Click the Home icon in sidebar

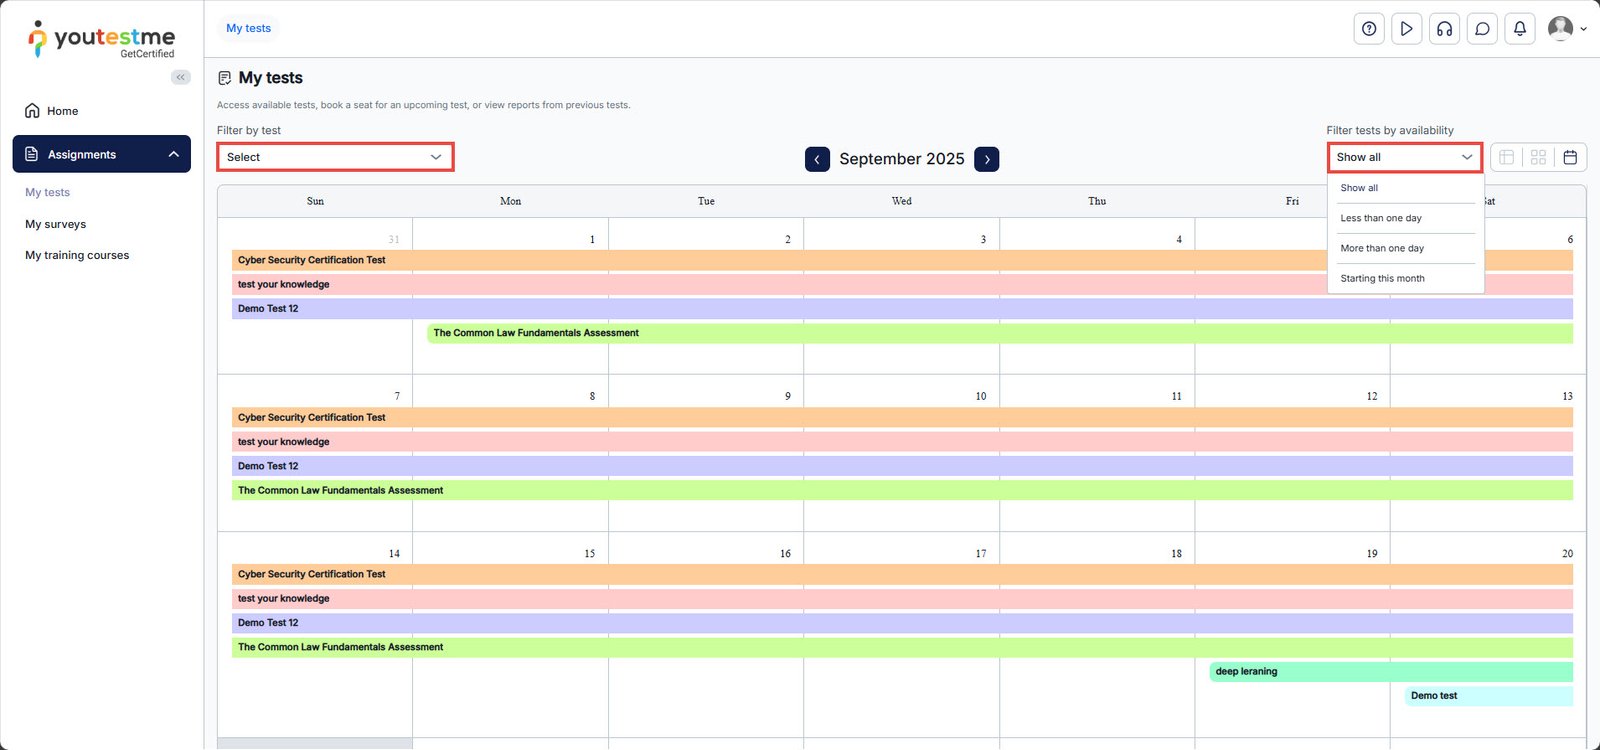pos(33,111)
